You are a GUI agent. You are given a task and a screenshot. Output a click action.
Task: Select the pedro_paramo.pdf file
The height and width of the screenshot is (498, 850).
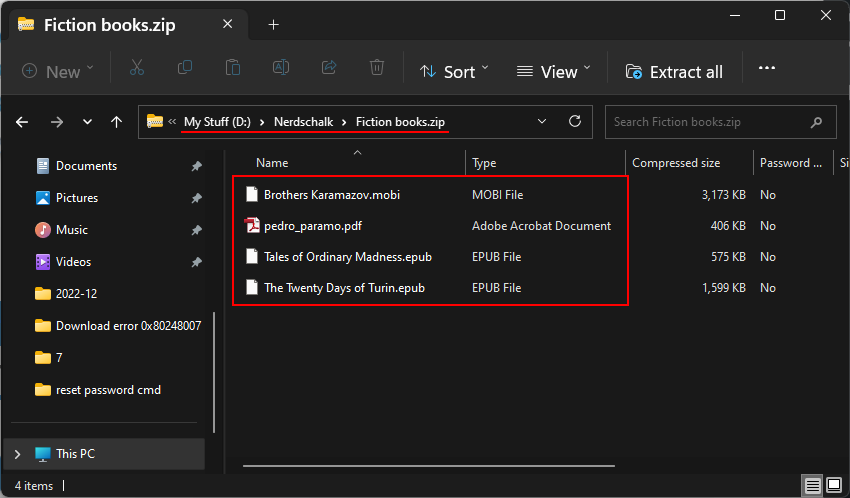[x=312, y=226]
